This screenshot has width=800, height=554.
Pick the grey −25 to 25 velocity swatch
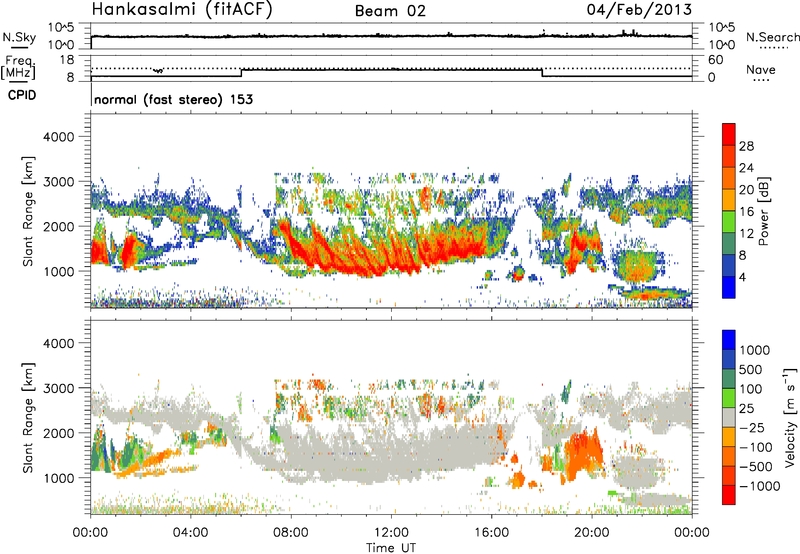coord(729,417)
